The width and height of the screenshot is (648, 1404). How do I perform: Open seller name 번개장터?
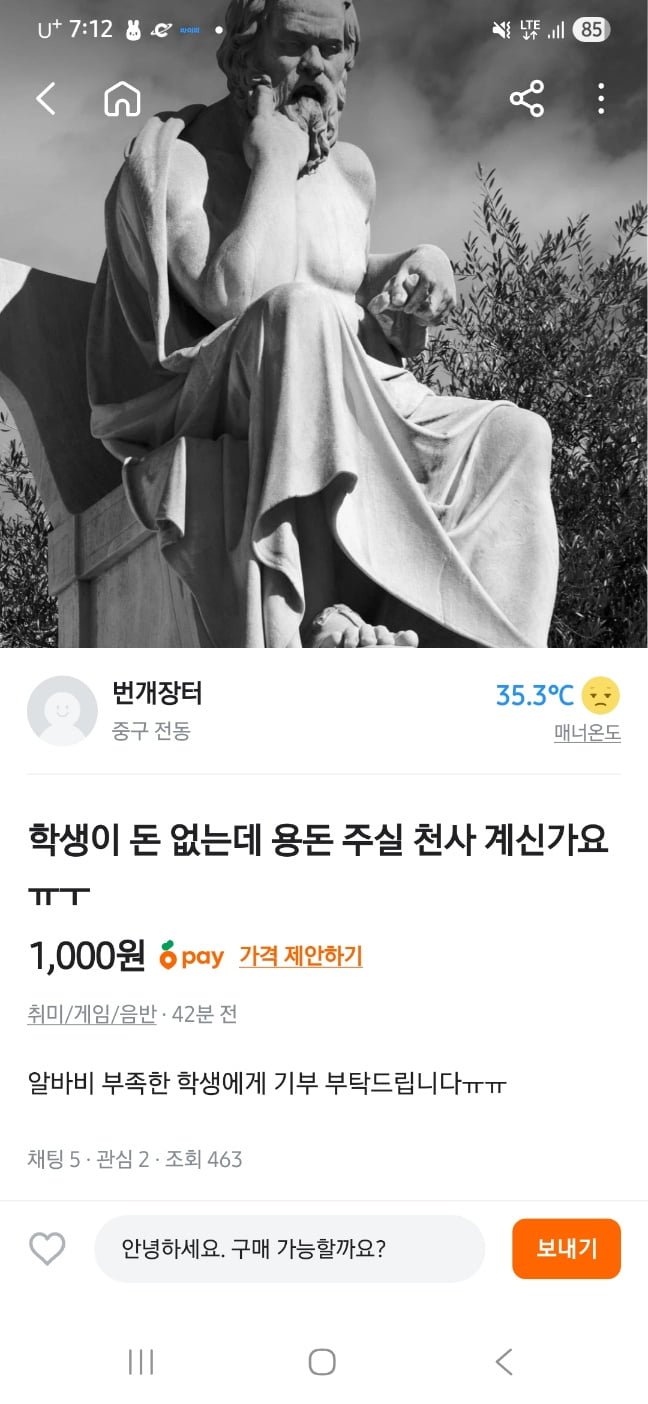[x=158, y=692]
